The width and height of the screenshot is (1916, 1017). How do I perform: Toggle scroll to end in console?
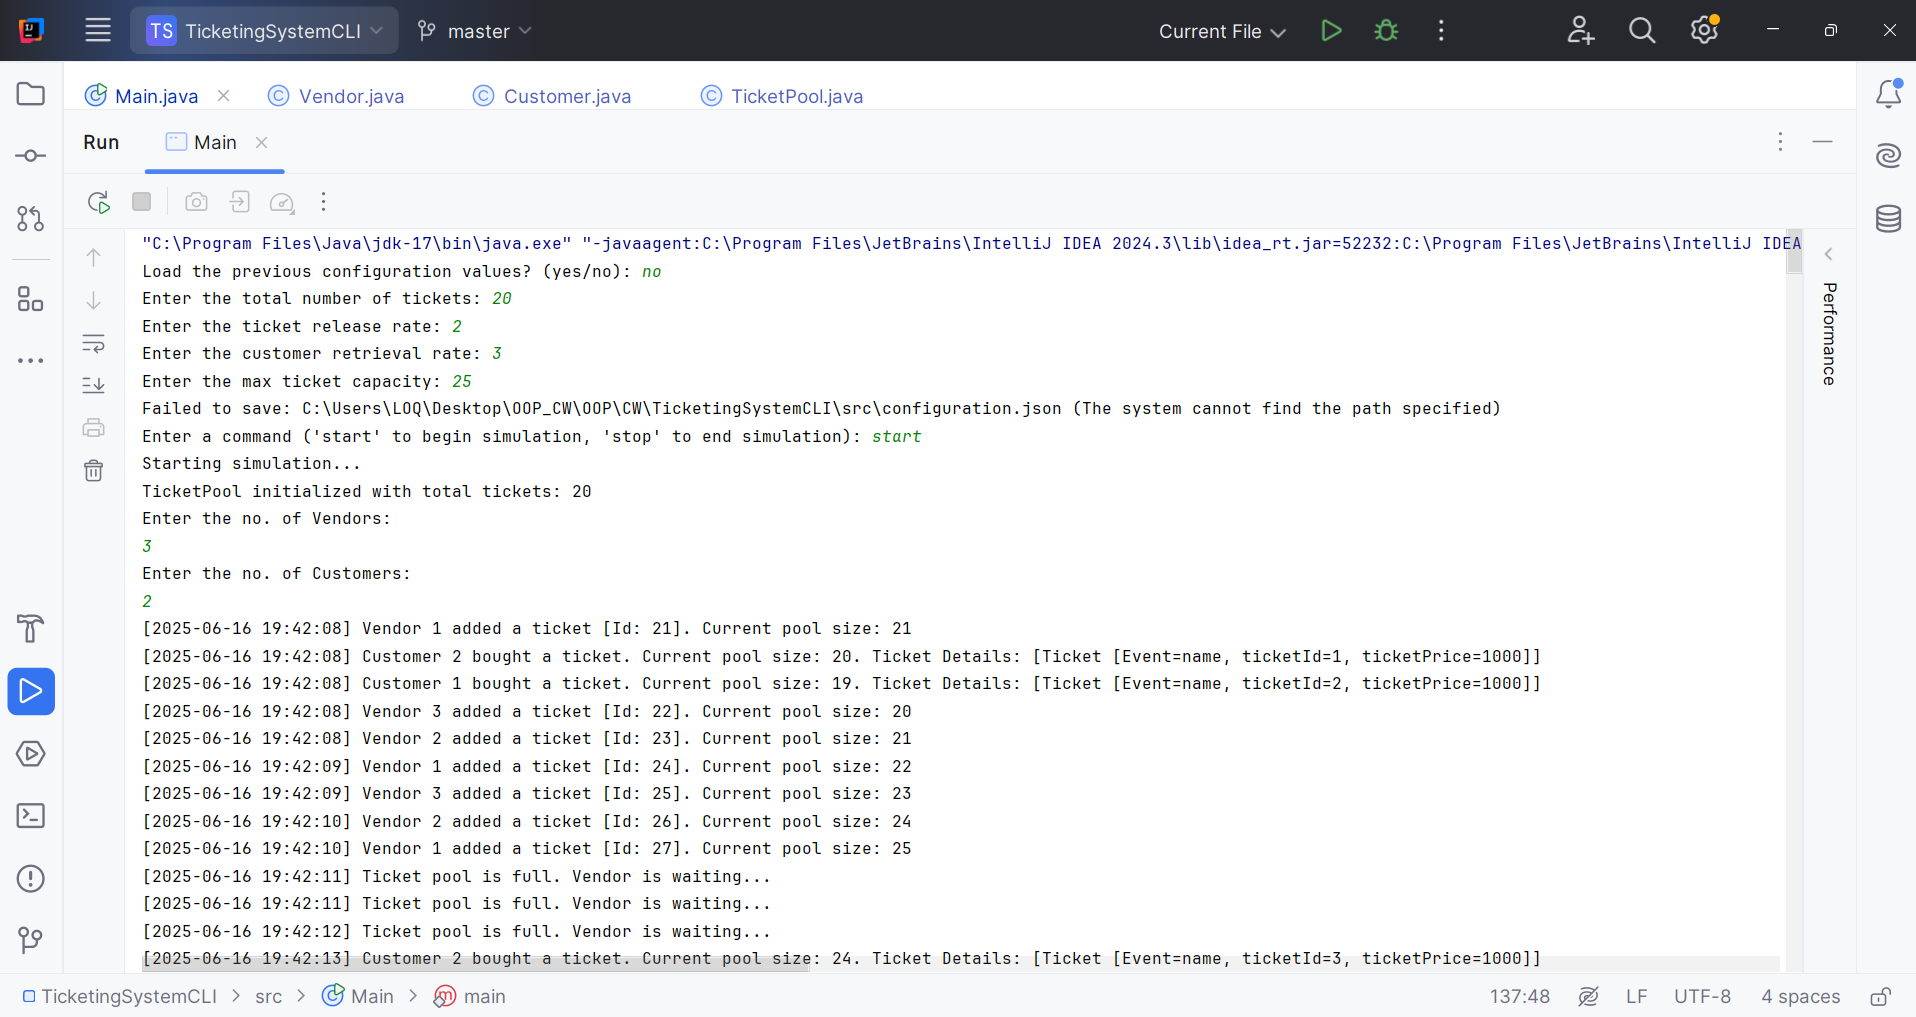tap(93, 385)
